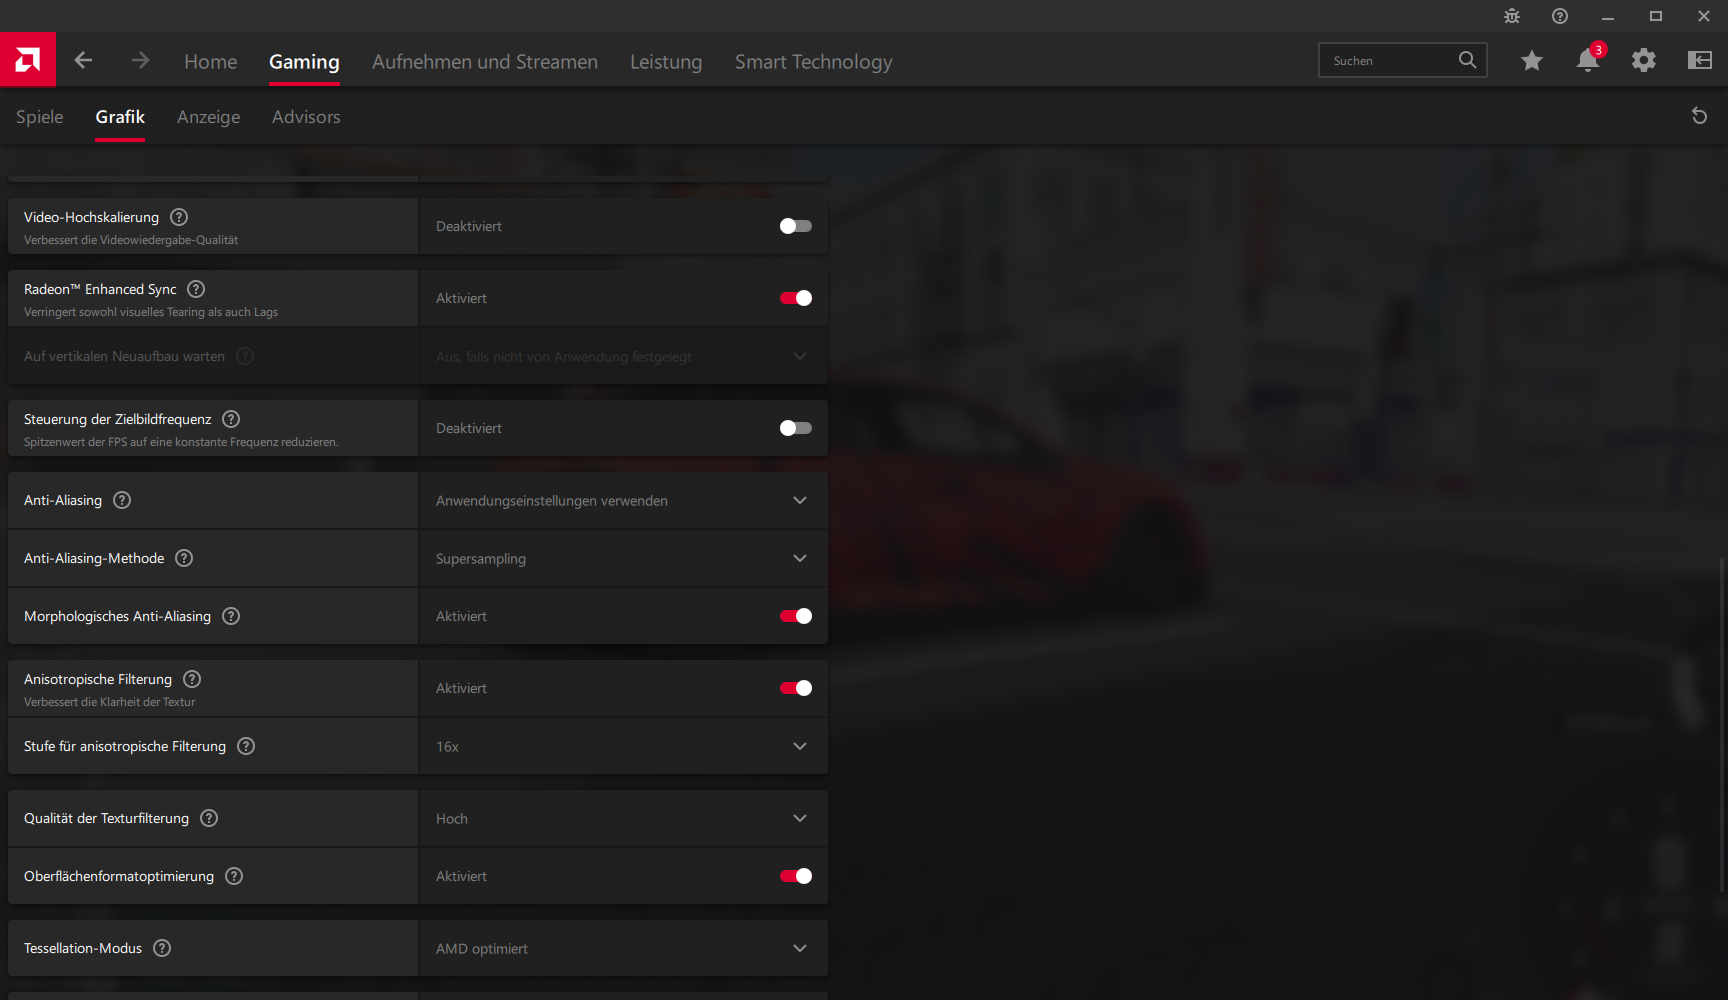Viewport: 1728px width, 1000px height.
Task: Show help for Oberflächenformatoptimierung
Action: pos(234,876)
